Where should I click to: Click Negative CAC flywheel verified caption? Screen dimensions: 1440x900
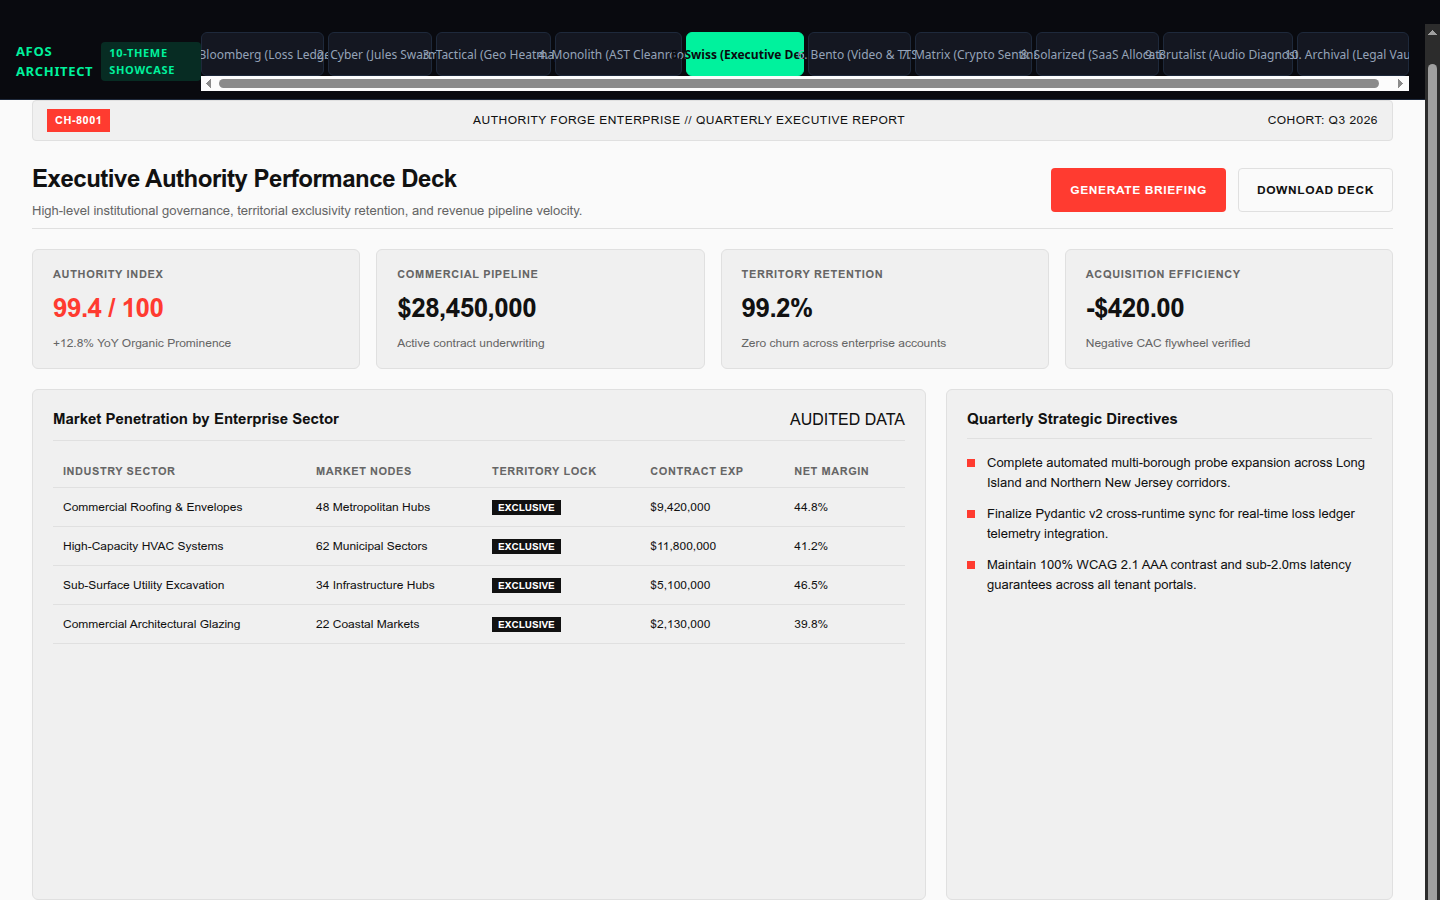tap(1168, 343)
